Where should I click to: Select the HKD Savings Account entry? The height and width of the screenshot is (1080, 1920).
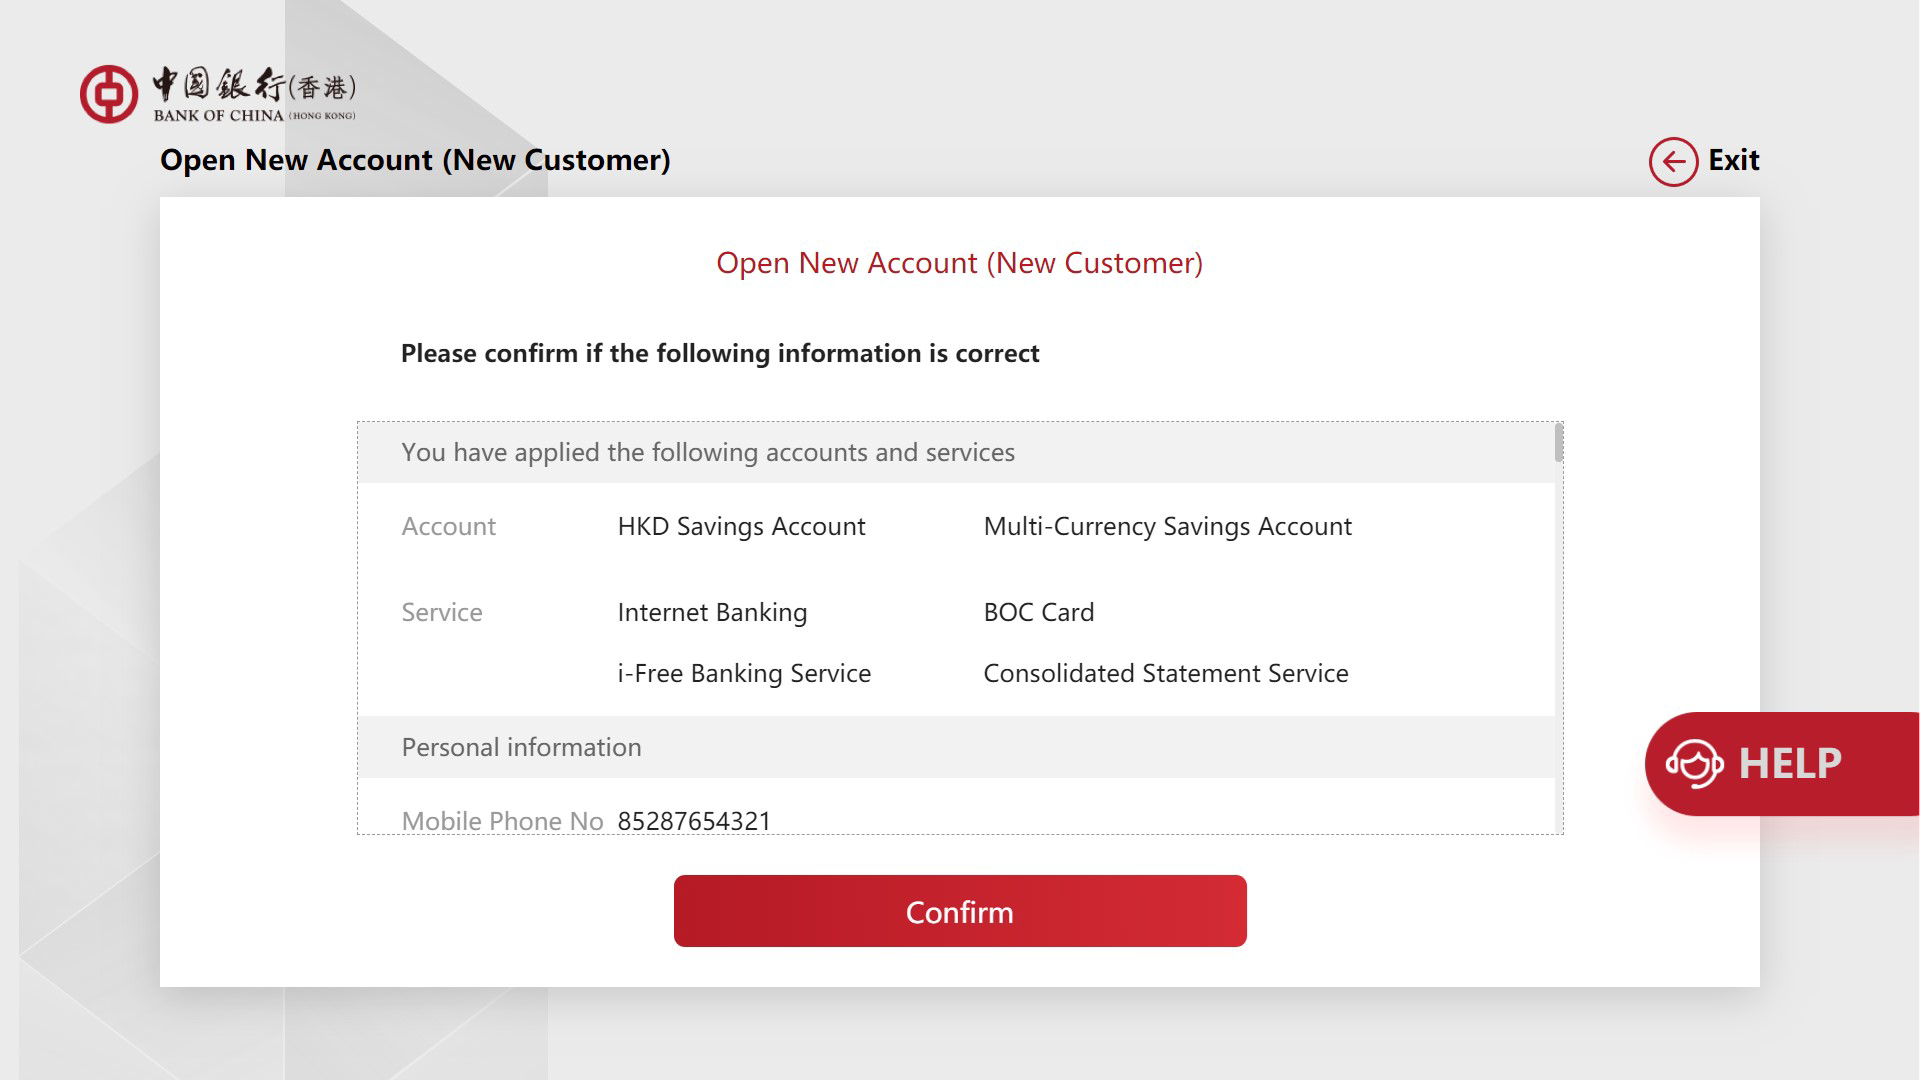pyautogui.click(x=741, y=527)
